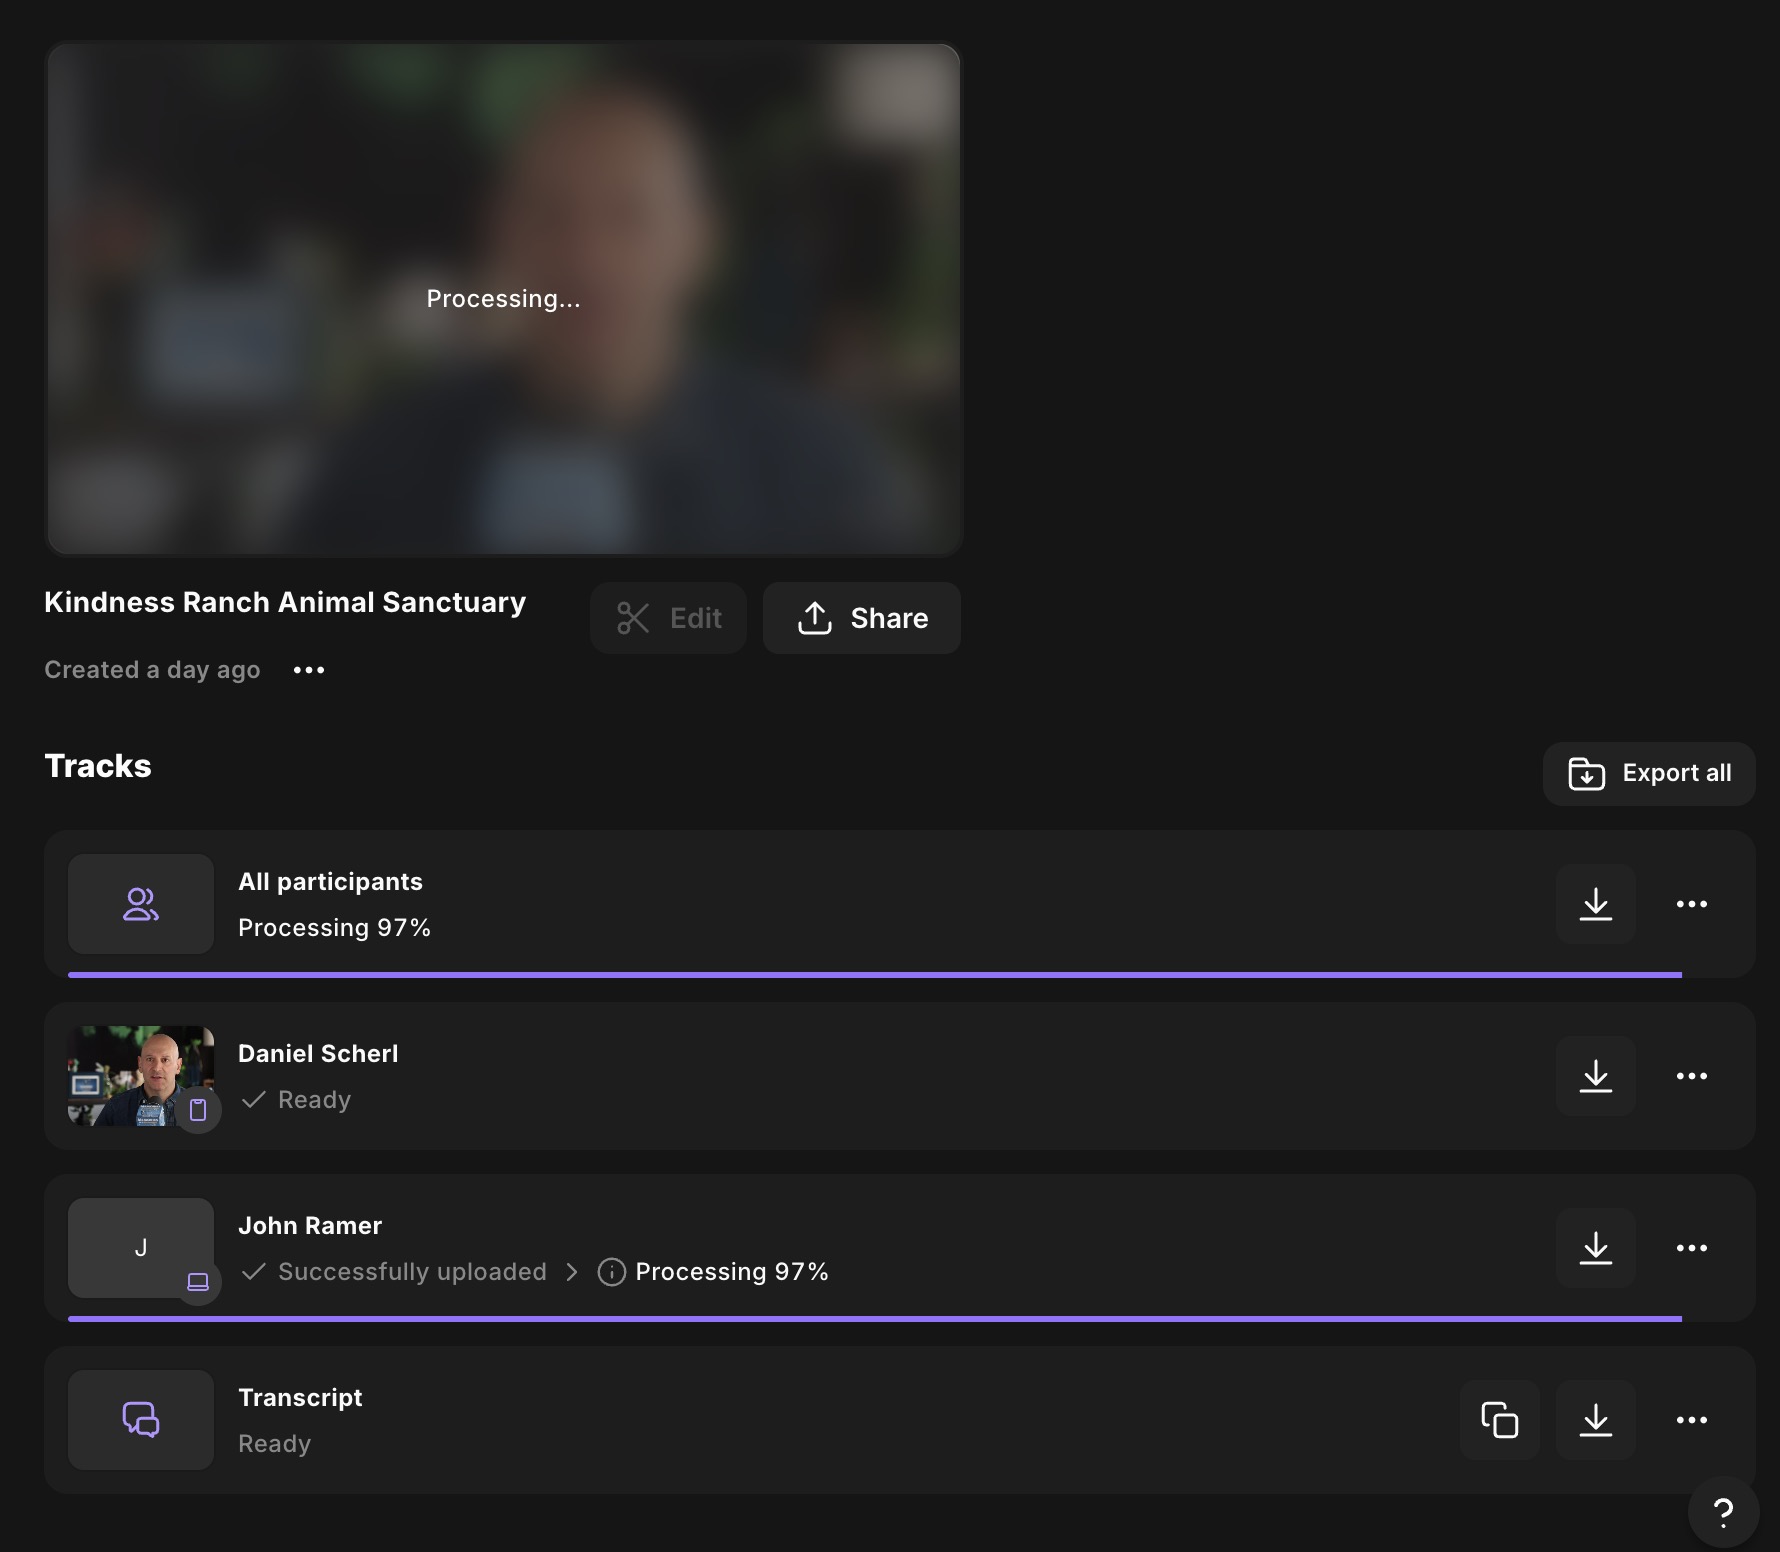
Task: Download John Ramer's track
Action: coord(1595,1248)
